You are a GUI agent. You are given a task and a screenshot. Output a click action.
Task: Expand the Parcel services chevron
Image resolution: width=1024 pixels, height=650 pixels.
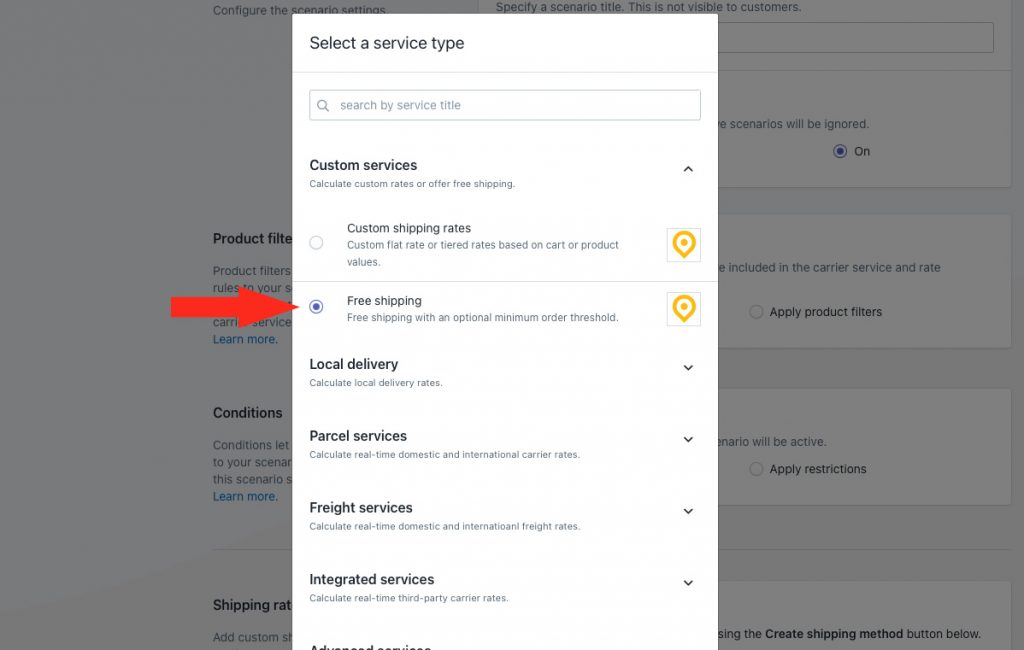tap(688, 440)
